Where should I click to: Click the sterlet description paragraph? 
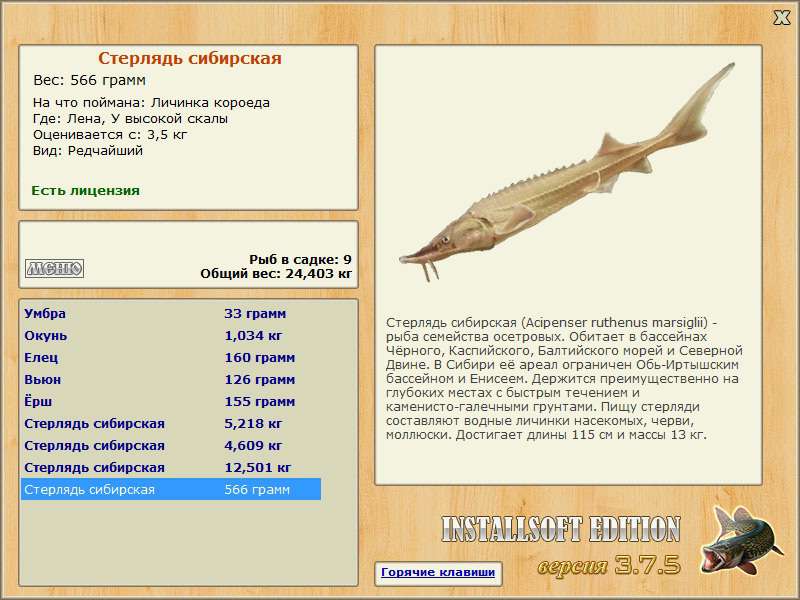point(564,379)
